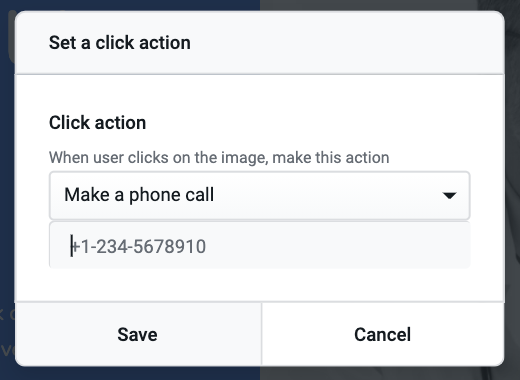This screenshot has width=520, height=380.
Task: Place the cursor in the phone number placeholder
Action: coord(138,246)
